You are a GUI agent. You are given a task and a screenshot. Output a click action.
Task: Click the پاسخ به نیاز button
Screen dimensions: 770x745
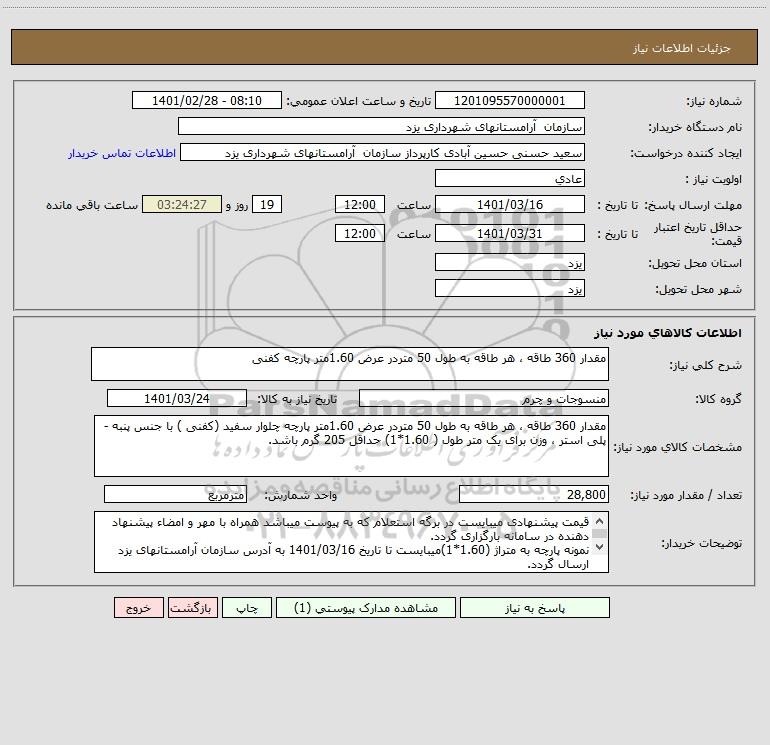pyautogui.click(x=535, y=608)
